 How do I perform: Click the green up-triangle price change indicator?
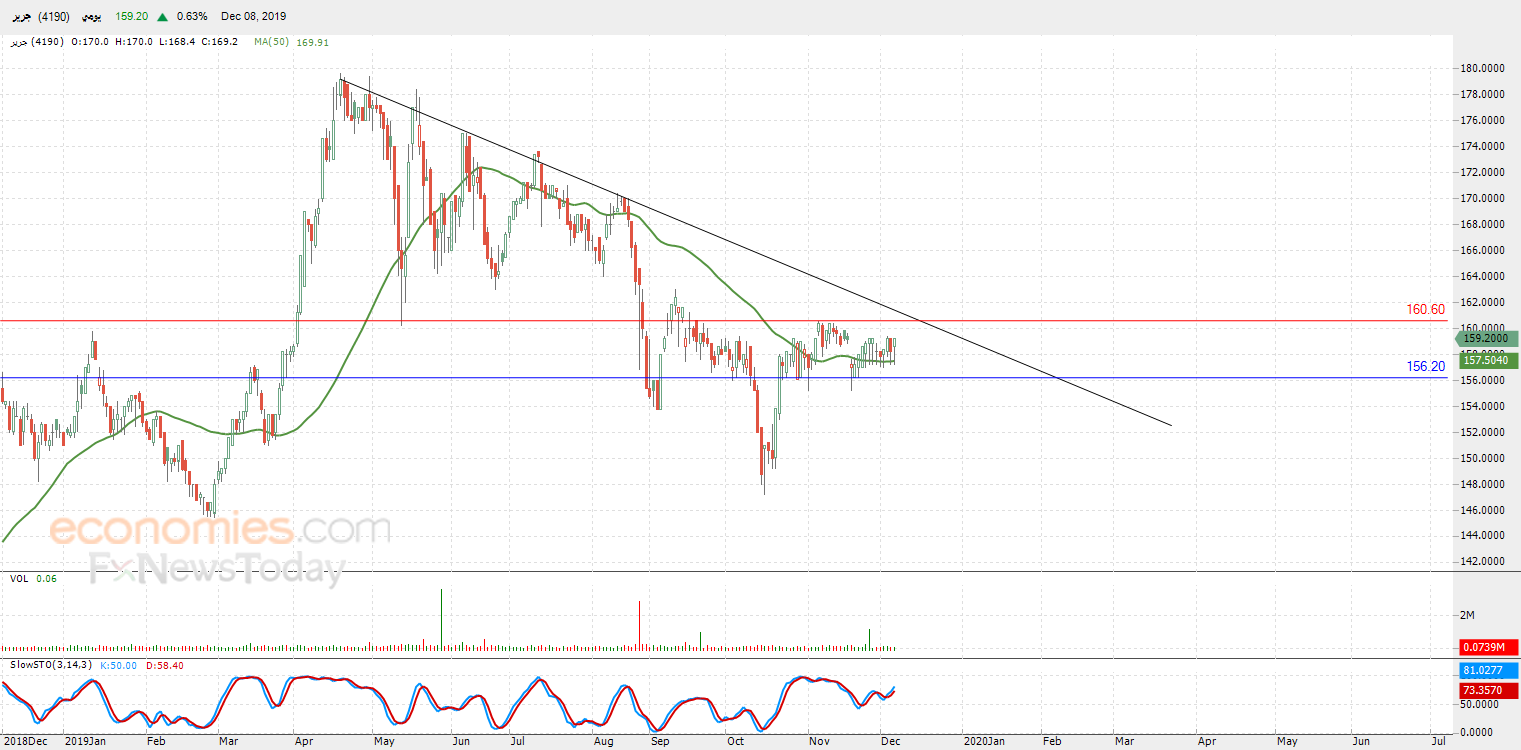[x=162, y=17]
